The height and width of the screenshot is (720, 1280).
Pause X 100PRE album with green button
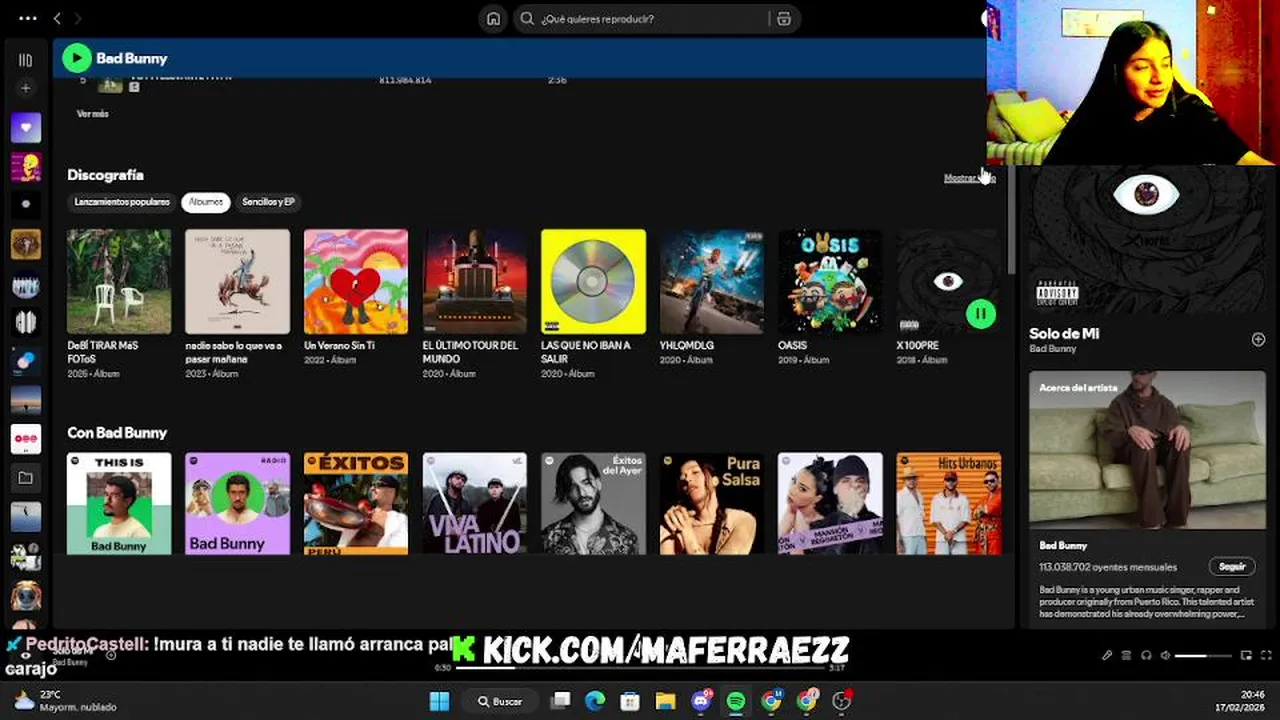point(980,314)
